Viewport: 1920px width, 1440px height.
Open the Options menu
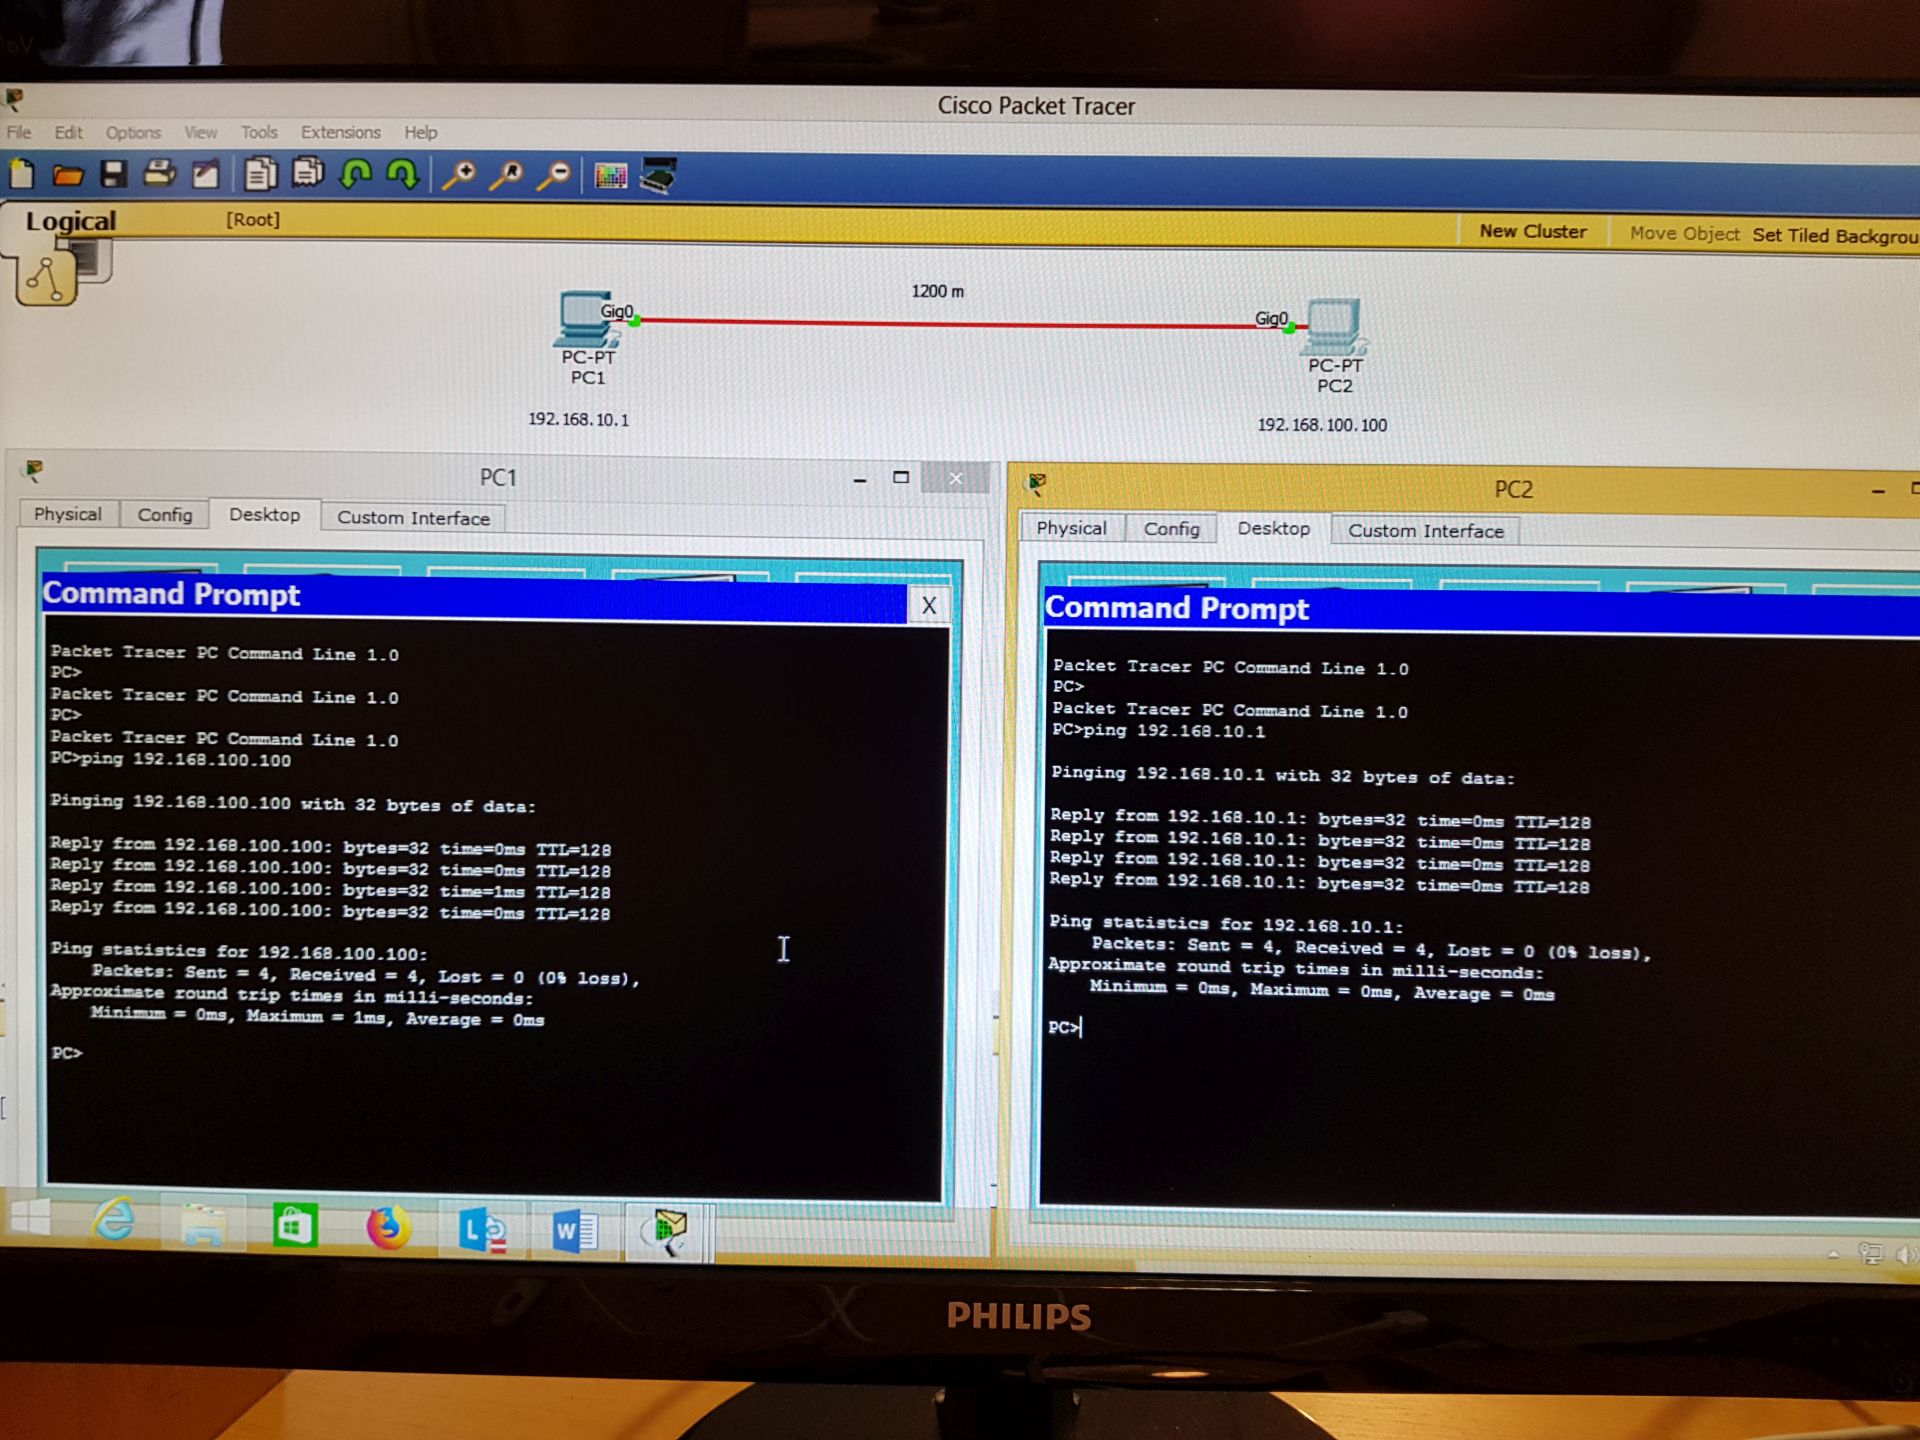click(x=133, y=132)
